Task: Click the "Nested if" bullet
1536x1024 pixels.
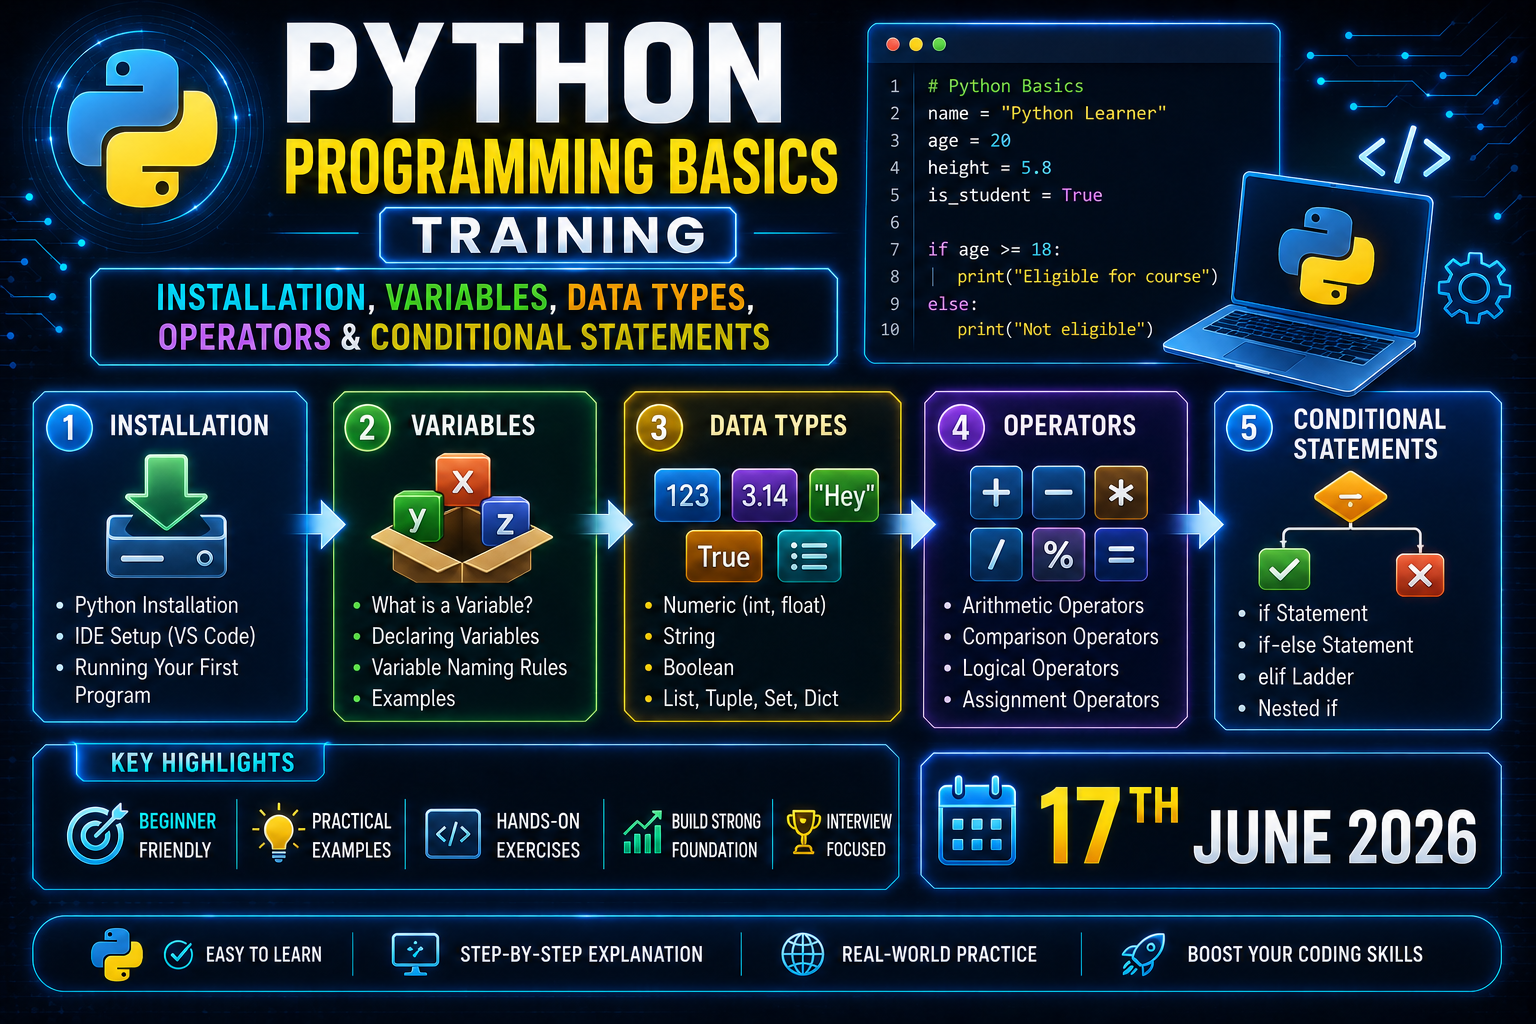Action: pos(1297,708)
